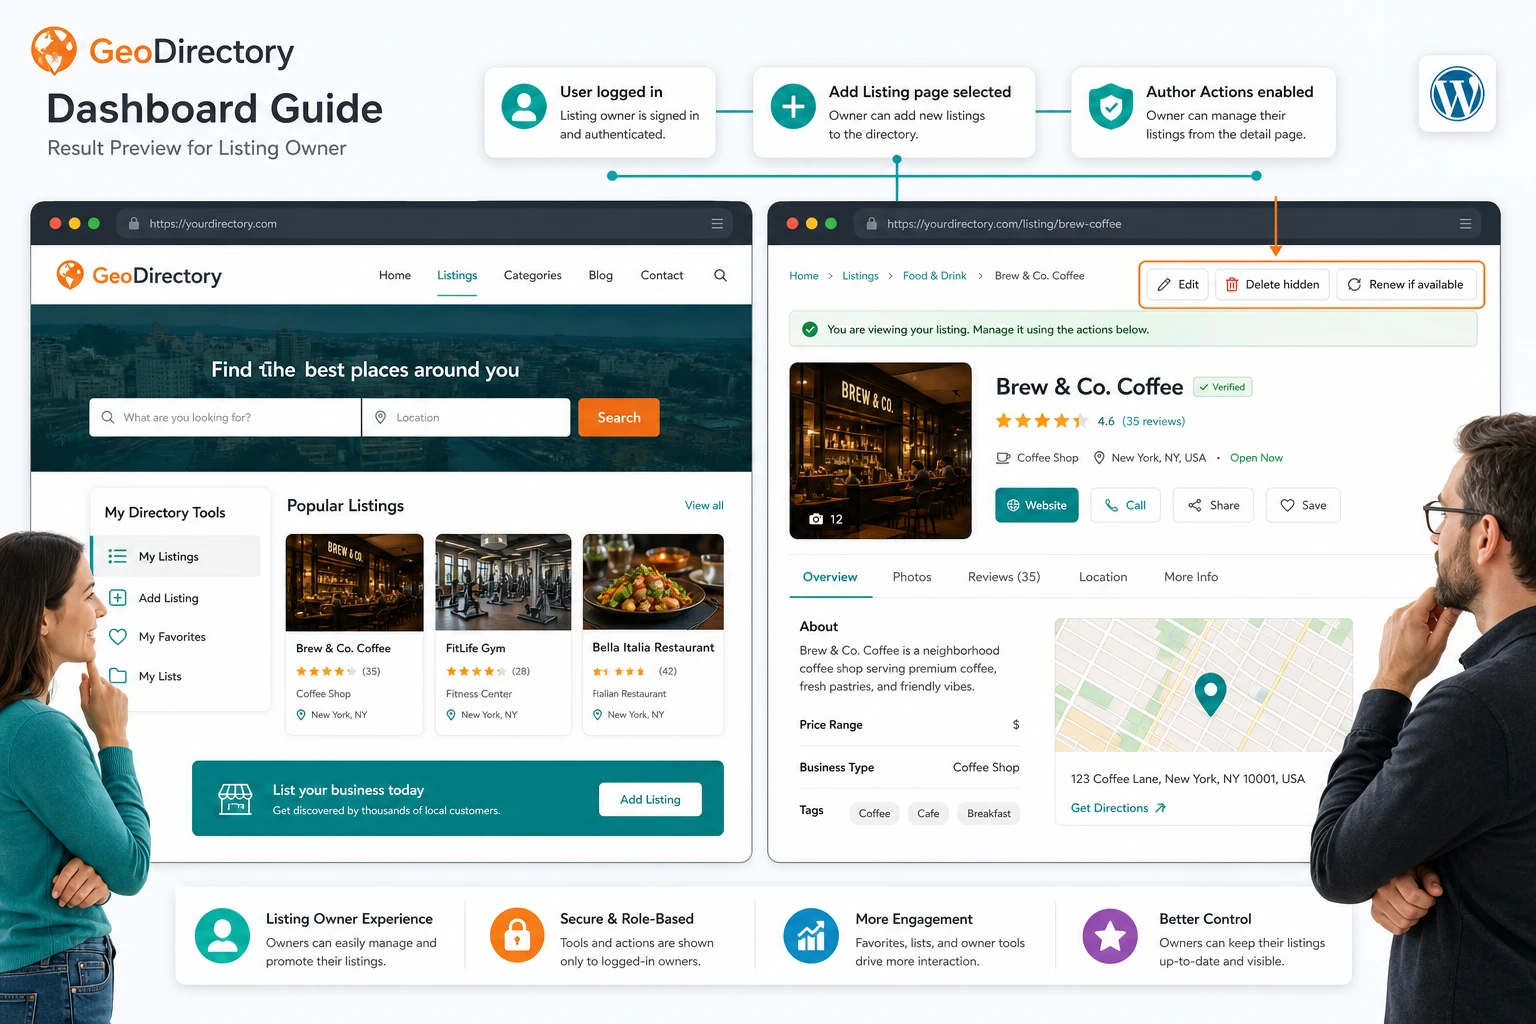Click the GeoDirectory globe logo in site header
The image size is (1536, 1024).
point(70,275)
